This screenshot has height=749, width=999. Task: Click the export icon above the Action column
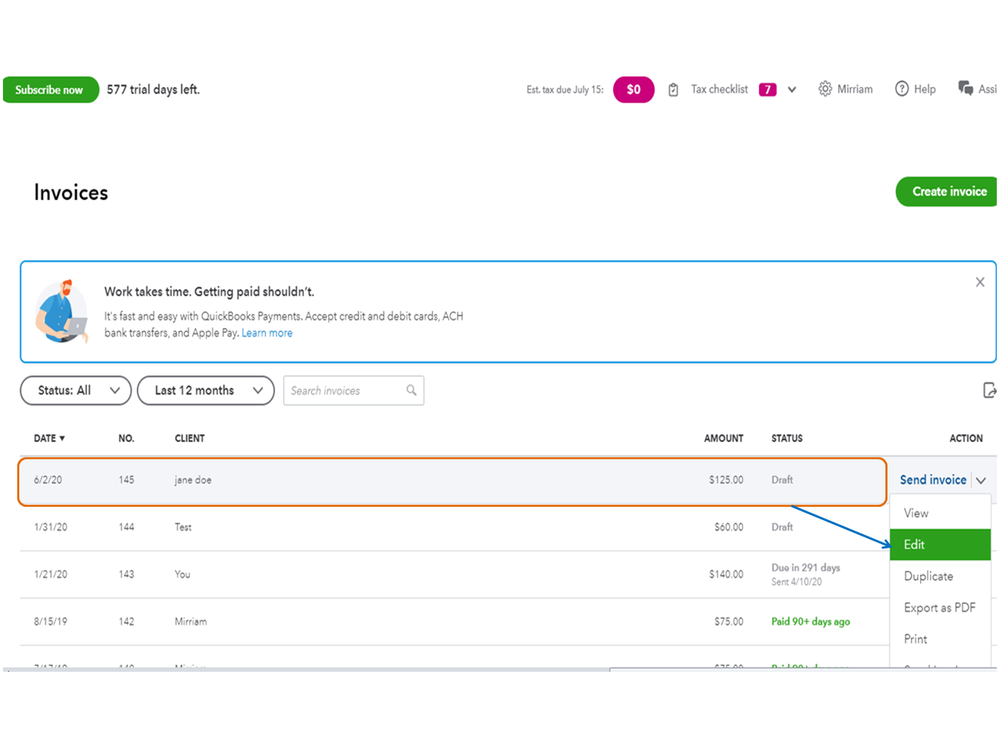click(x=989, y=390)
